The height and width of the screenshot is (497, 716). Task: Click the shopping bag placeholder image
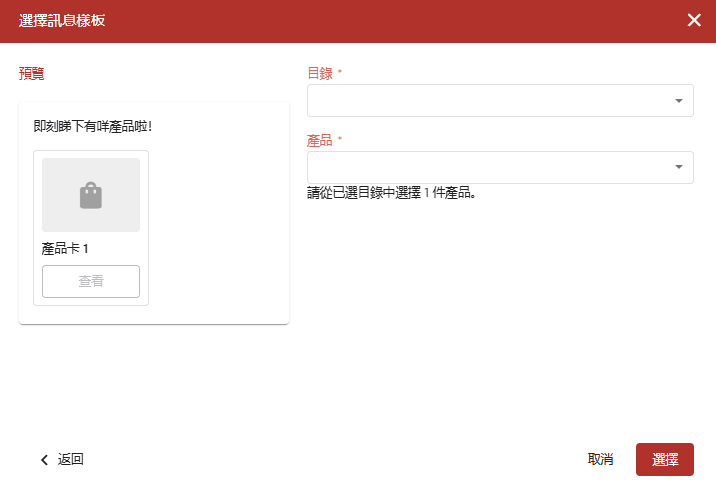pos(91,195)
